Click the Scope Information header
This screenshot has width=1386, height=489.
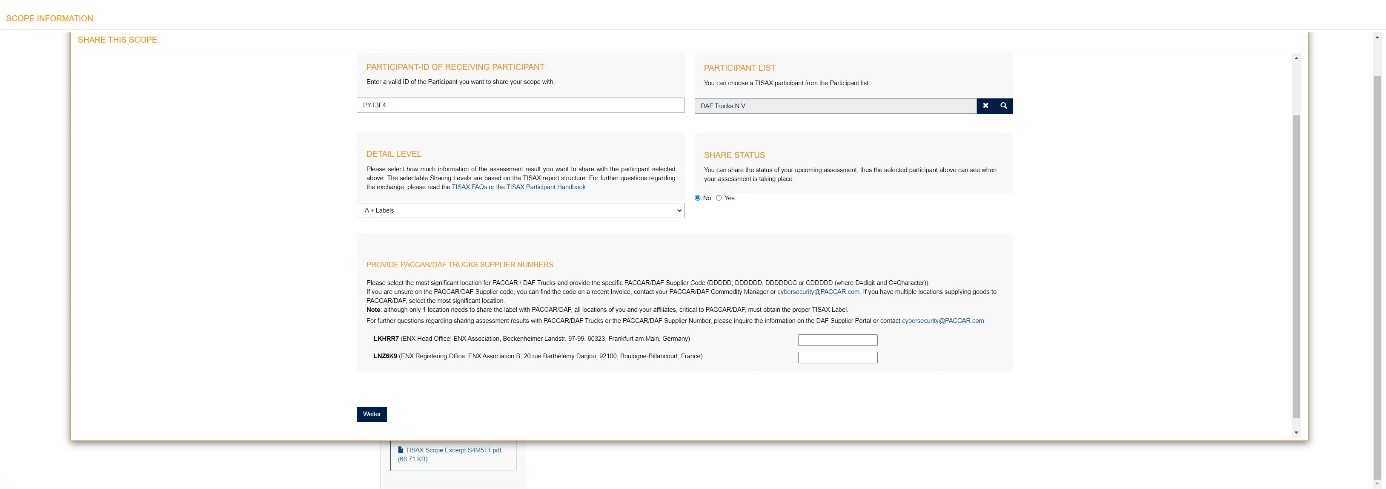tap(50, 18)
